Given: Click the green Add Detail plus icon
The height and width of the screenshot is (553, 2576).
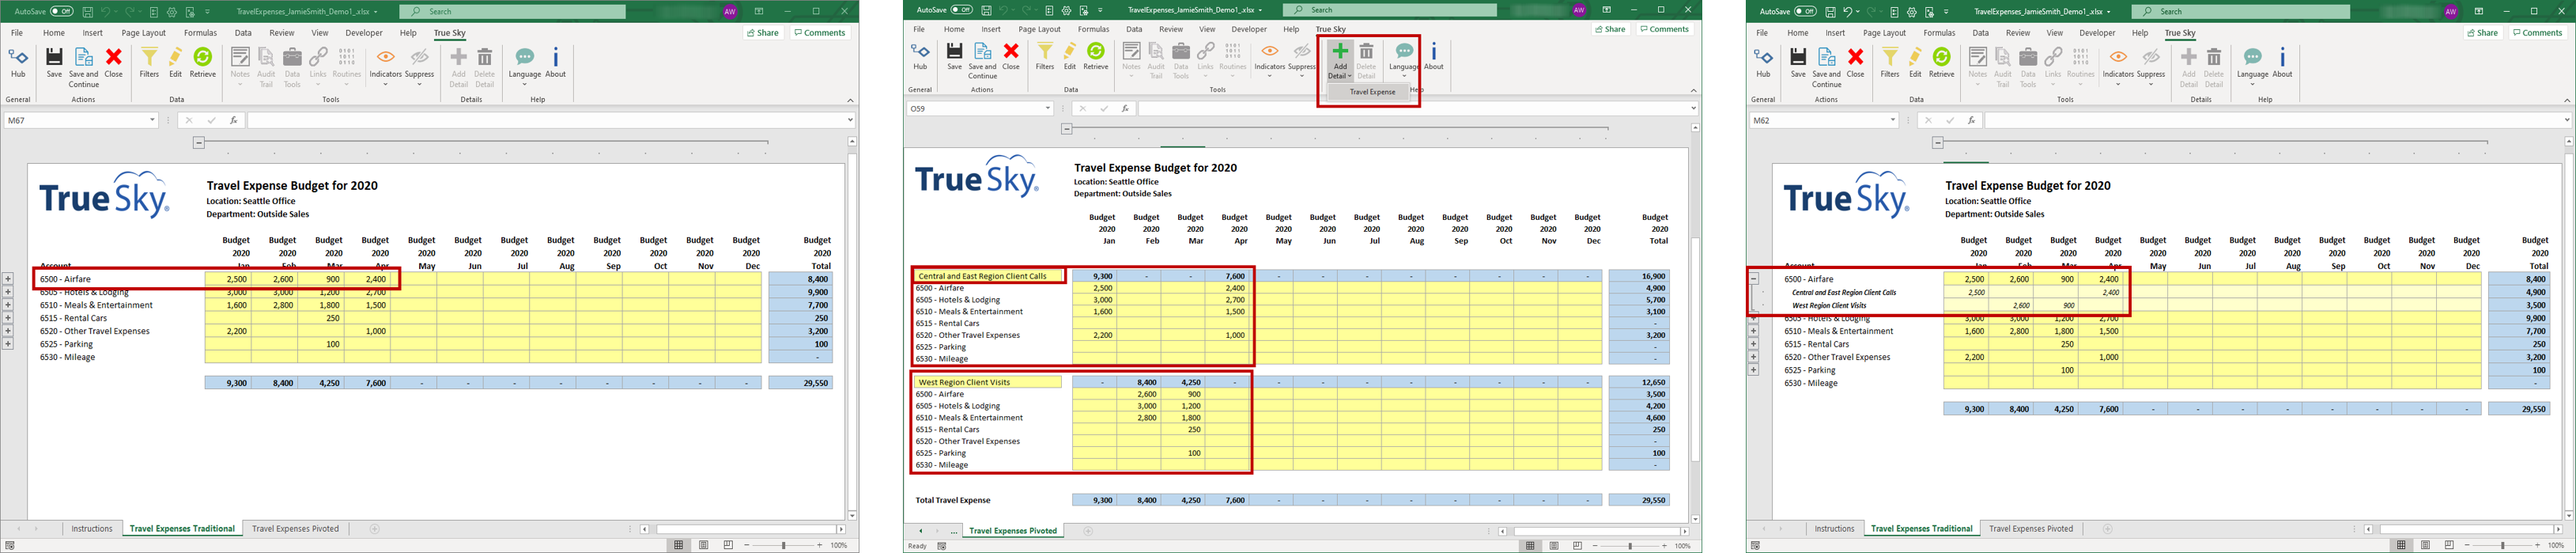Looking at the screenshot, I should point(1339,52).
